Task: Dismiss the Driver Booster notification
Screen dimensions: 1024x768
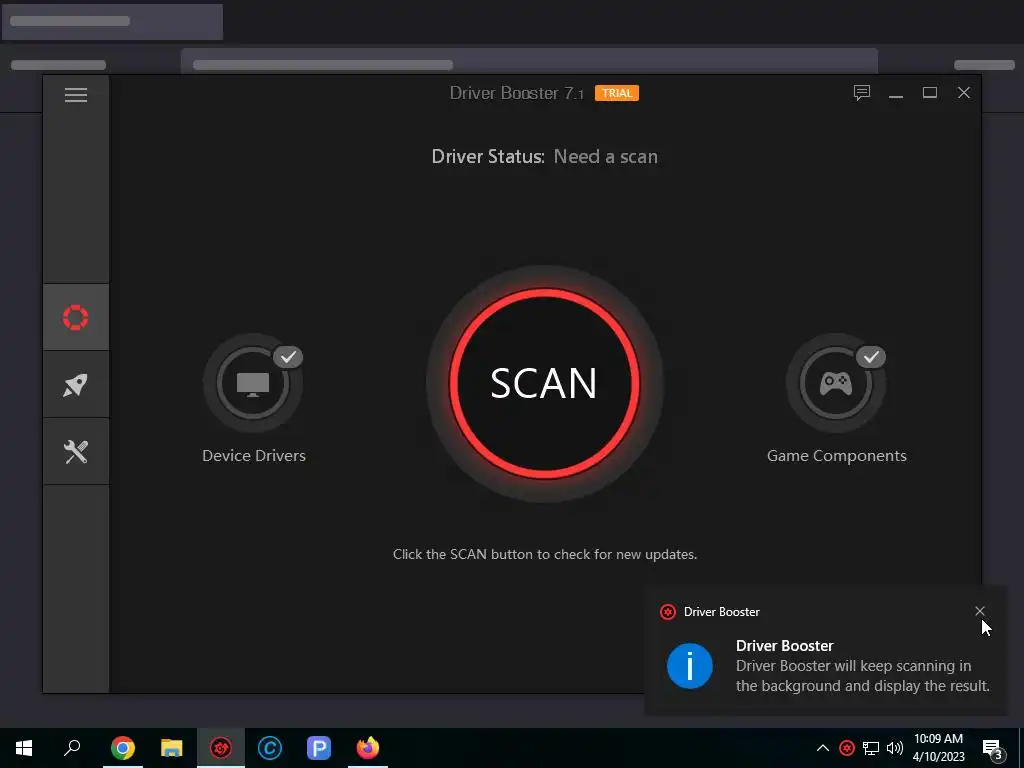Action: coord(980,611)
